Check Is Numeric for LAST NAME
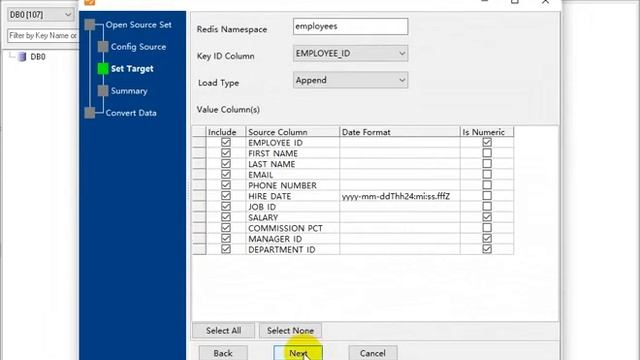The width and height of the screenshot is (640, 360). (x=487, y=164)
